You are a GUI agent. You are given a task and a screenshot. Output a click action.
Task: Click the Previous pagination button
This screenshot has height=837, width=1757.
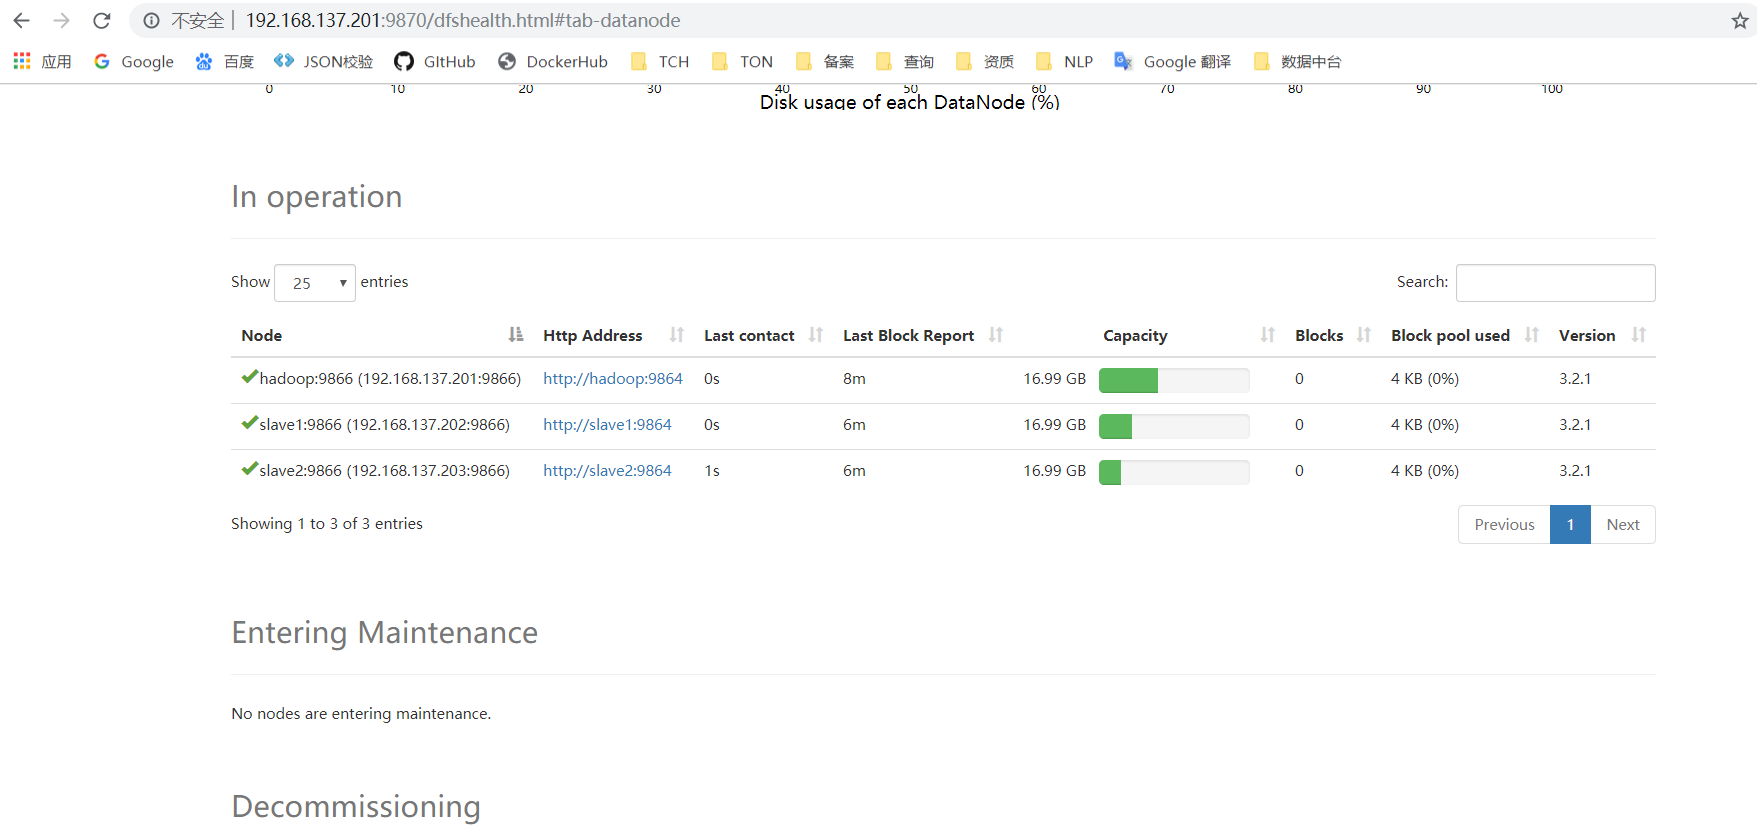[1504, 525]
